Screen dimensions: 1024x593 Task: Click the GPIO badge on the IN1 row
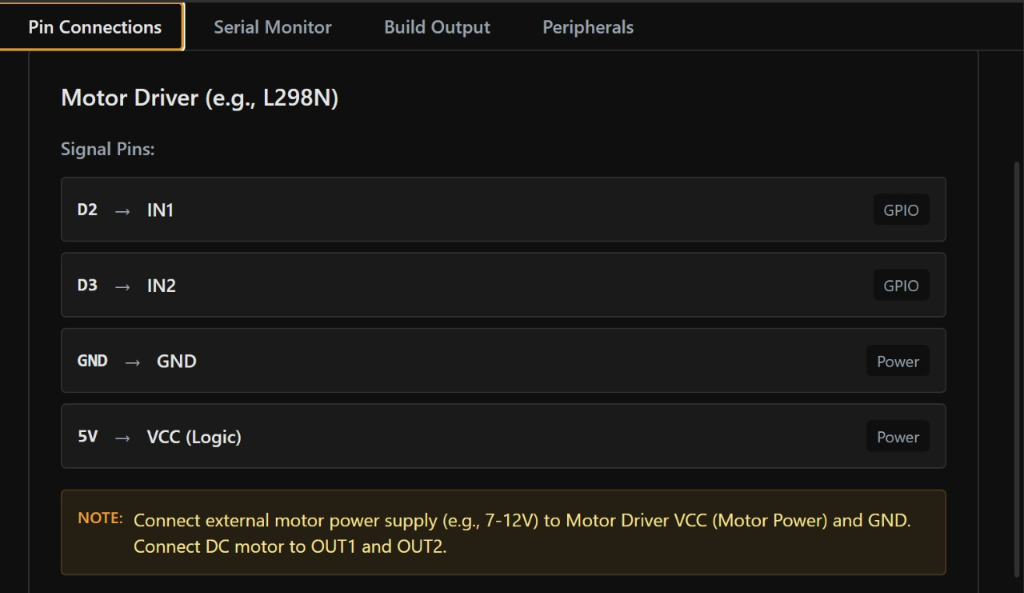[900, 210]
